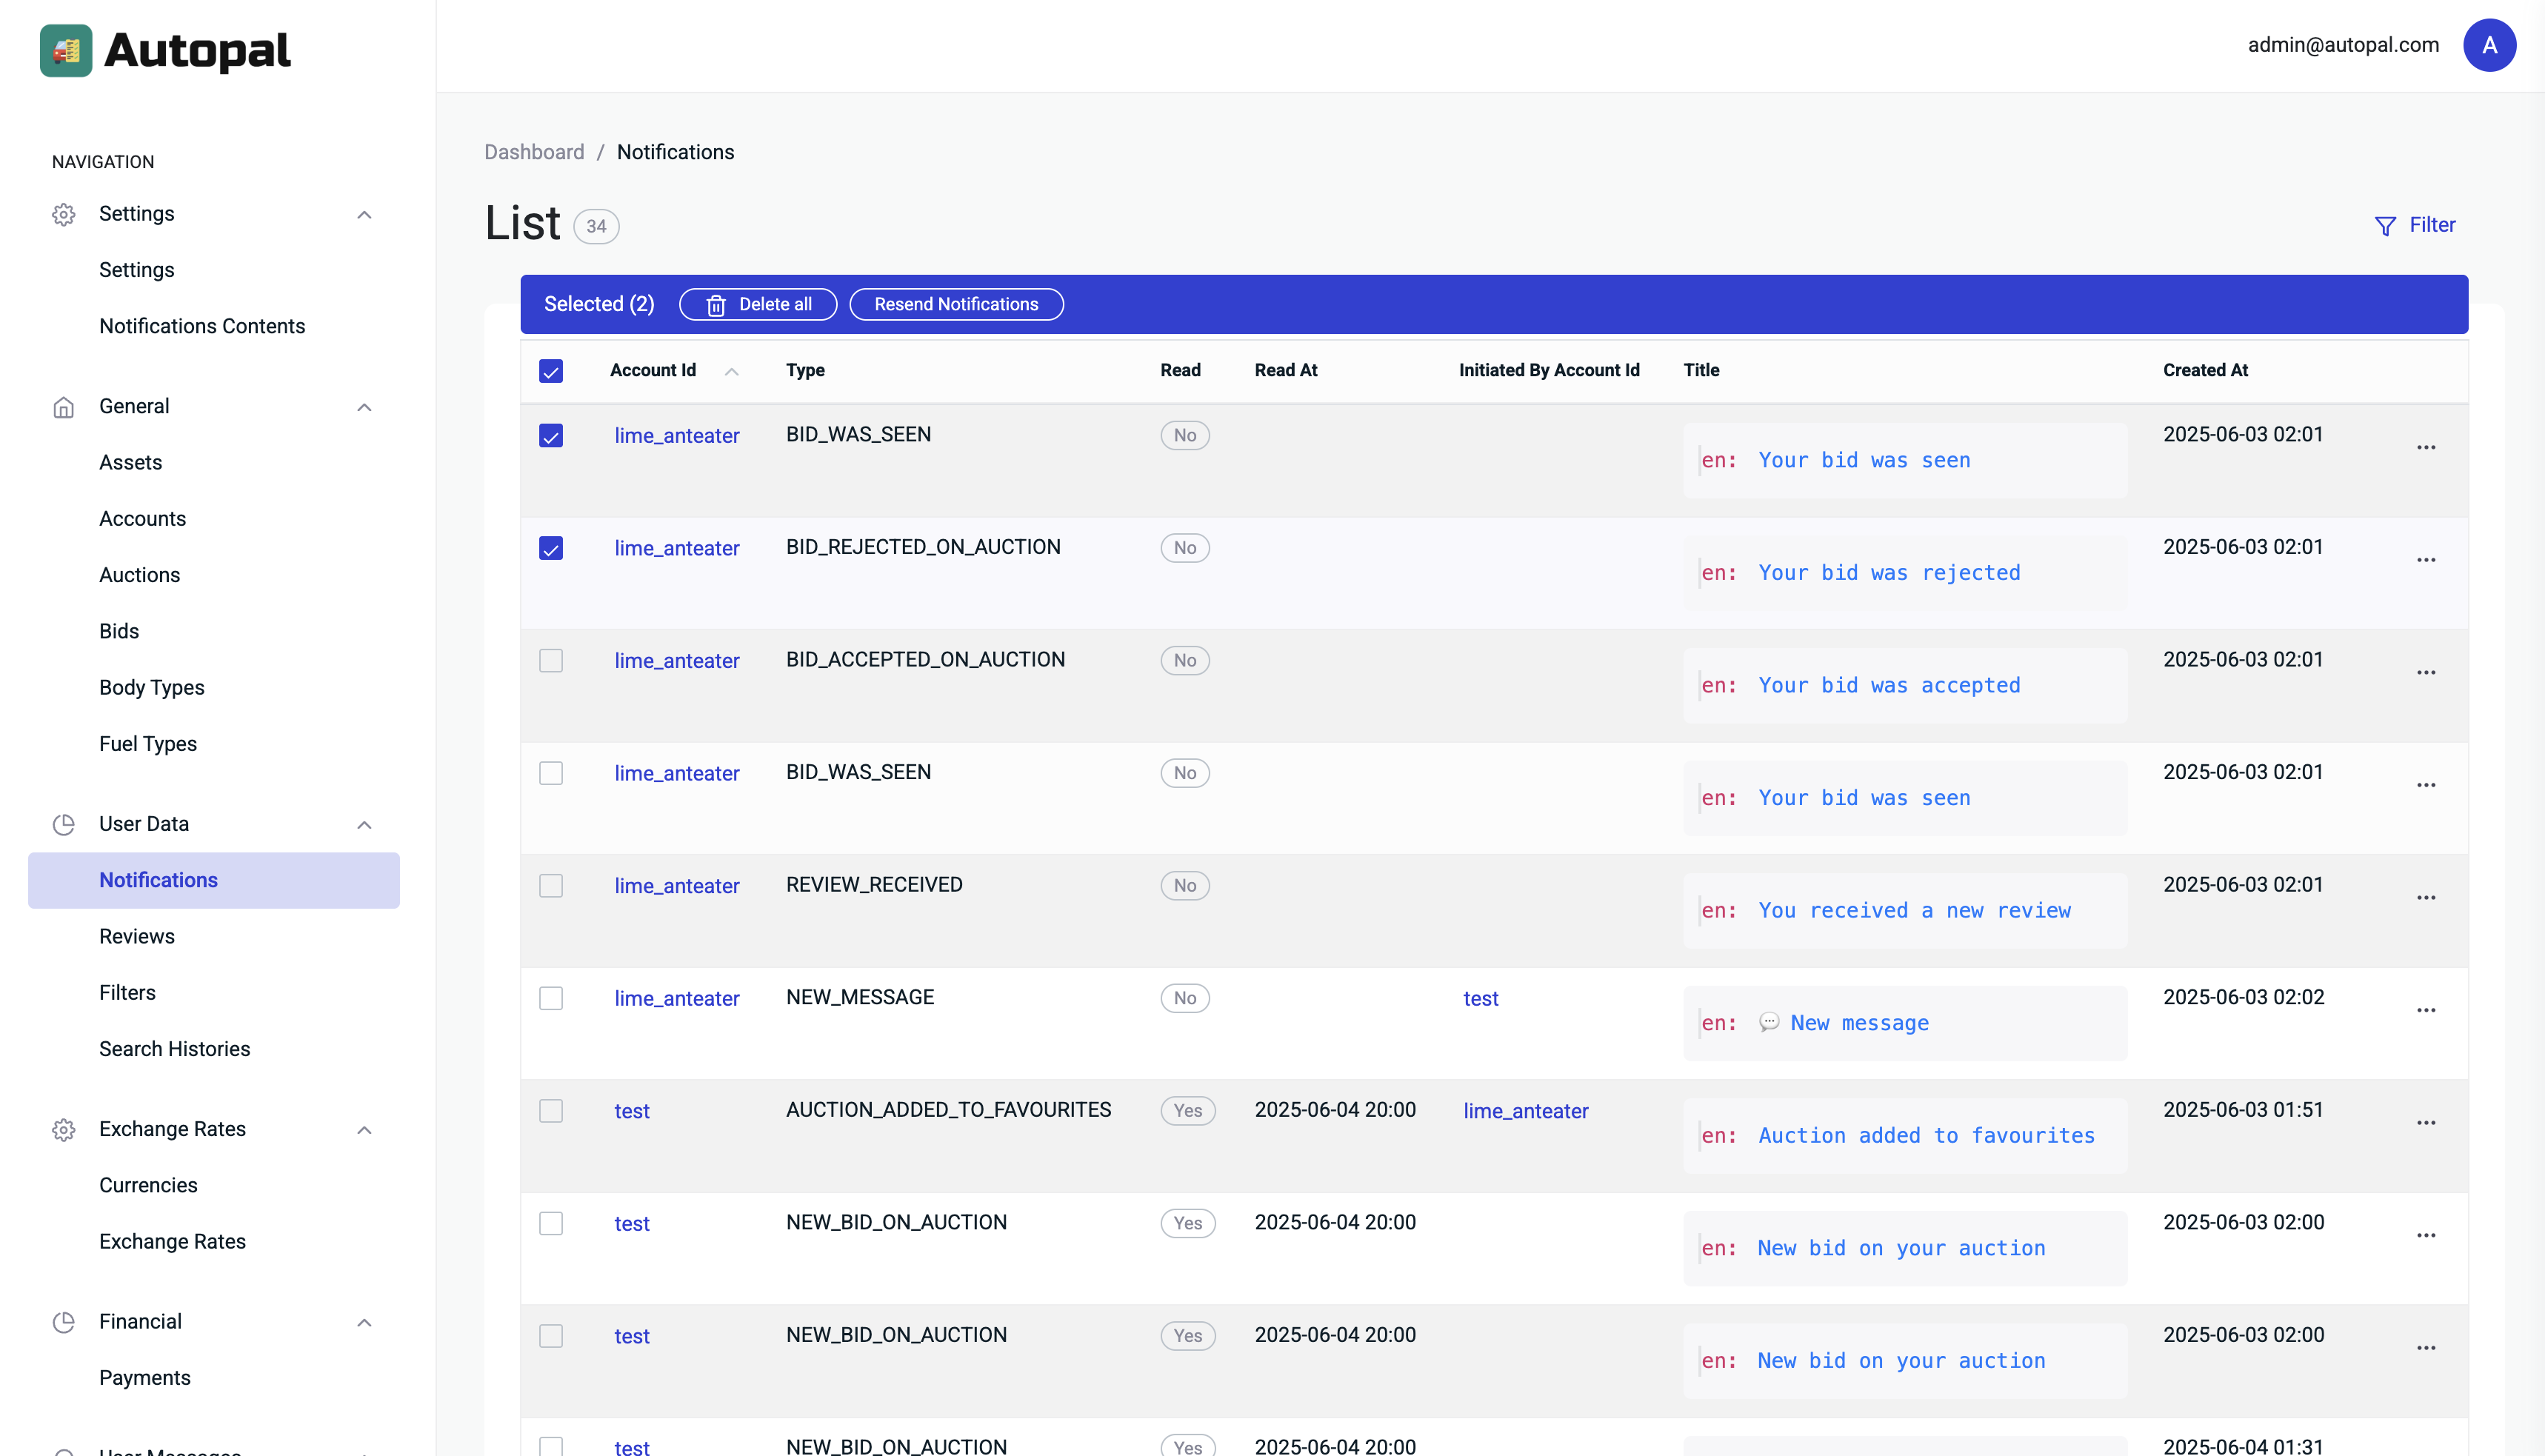
Task: Open Search Histories in sidebar
Action: [x=174, y=1049]
